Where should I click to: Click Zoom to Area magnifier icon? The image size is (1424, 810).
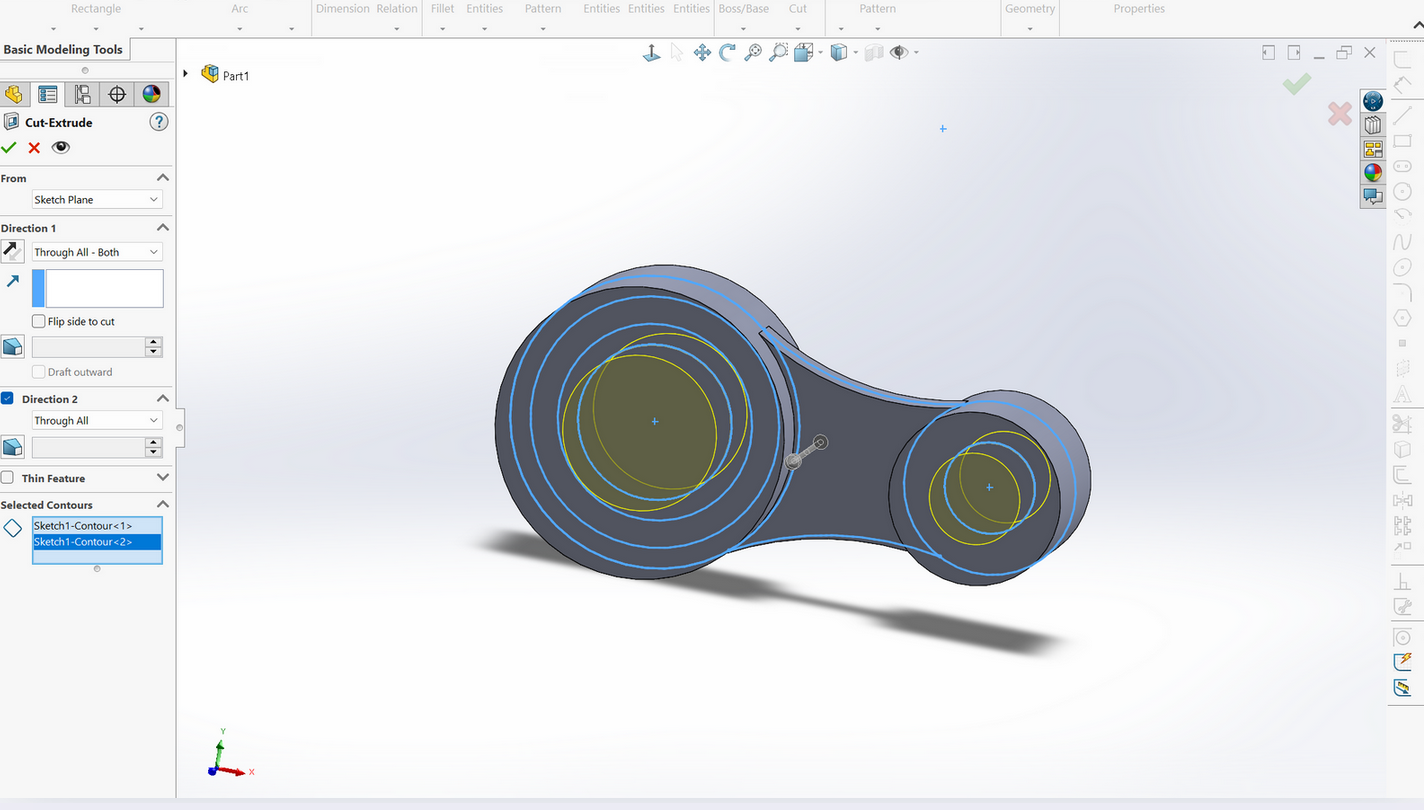point(778,53)
